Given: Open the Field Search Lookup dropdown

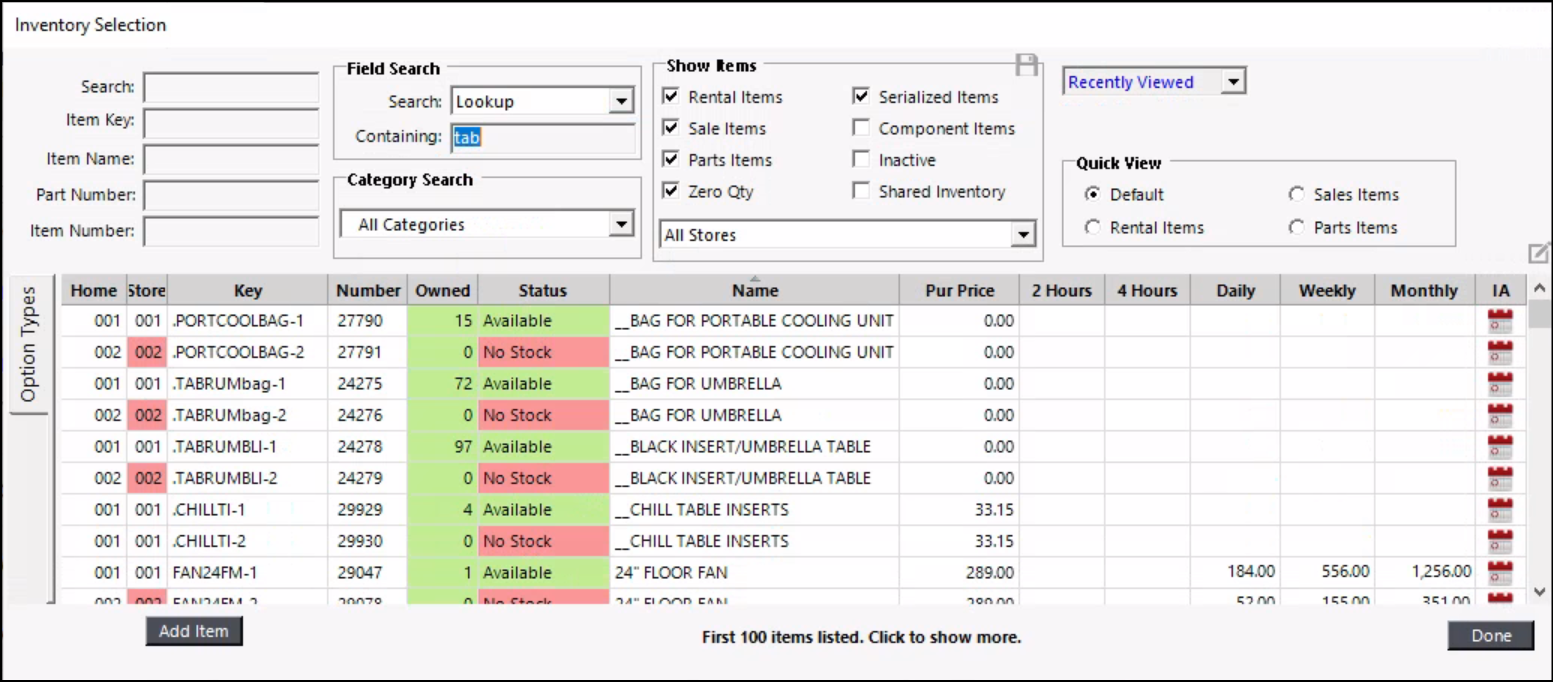Looking at the screenshot, I should tap(622, 102).
